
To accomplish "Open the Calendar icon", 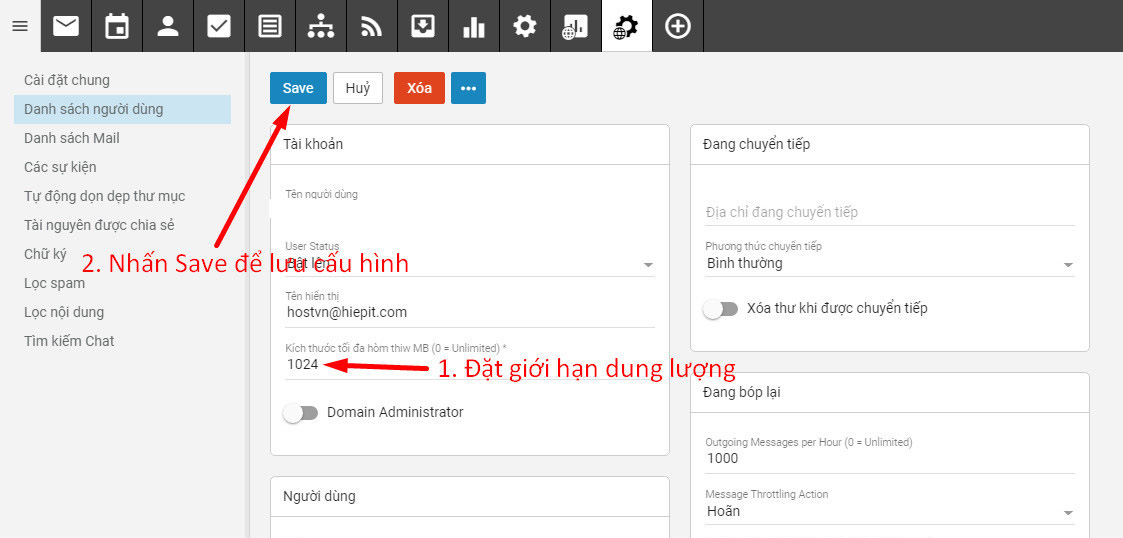I will click(117, 26).
